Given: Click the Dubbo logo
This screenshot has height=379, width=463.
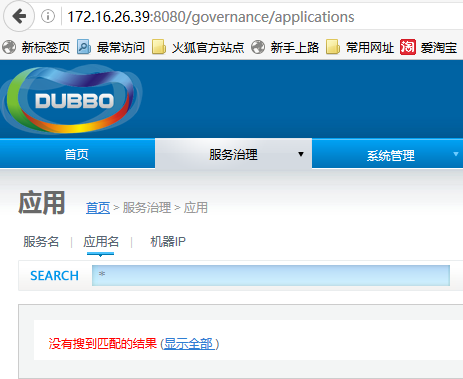Looking at the screenshot, I should click(x=71, y=99).
